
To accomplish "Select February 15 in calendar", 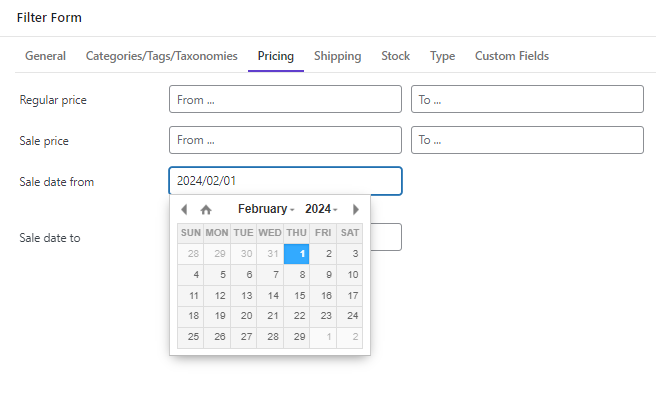I will [297, 296].
